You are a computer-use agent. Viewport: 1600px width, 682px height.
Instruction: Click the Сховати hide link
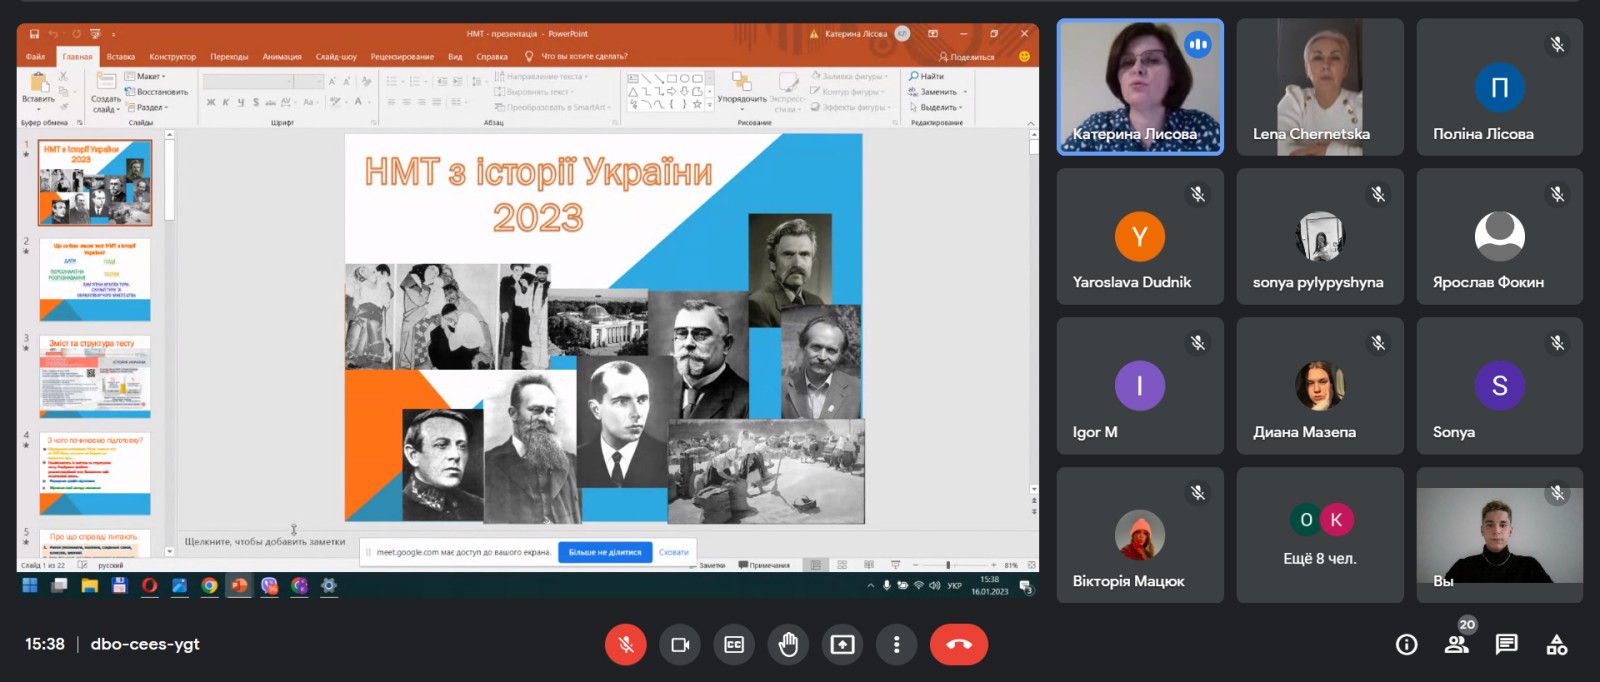[x=674, y=552]
